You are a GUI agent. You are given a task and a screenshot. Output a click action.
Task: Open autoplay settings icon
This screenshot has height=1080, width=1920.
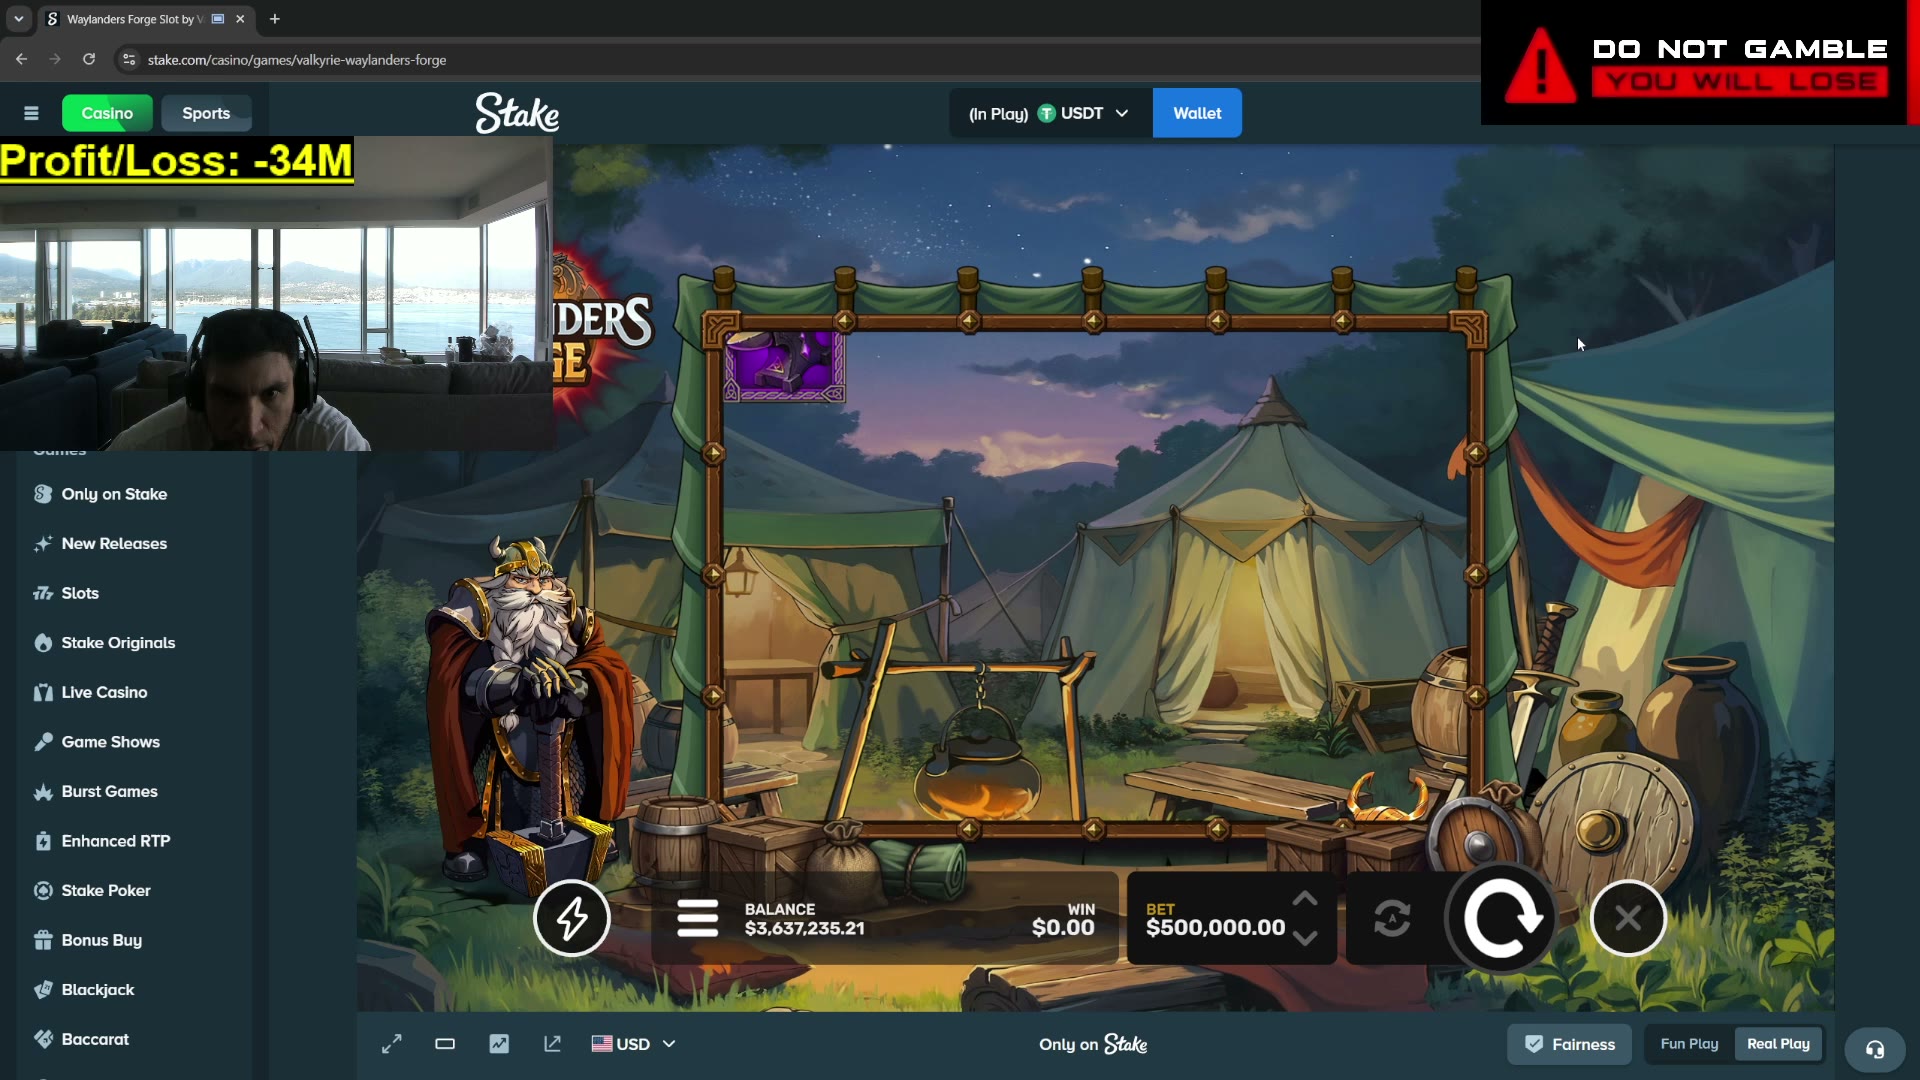coord(1392,918)
